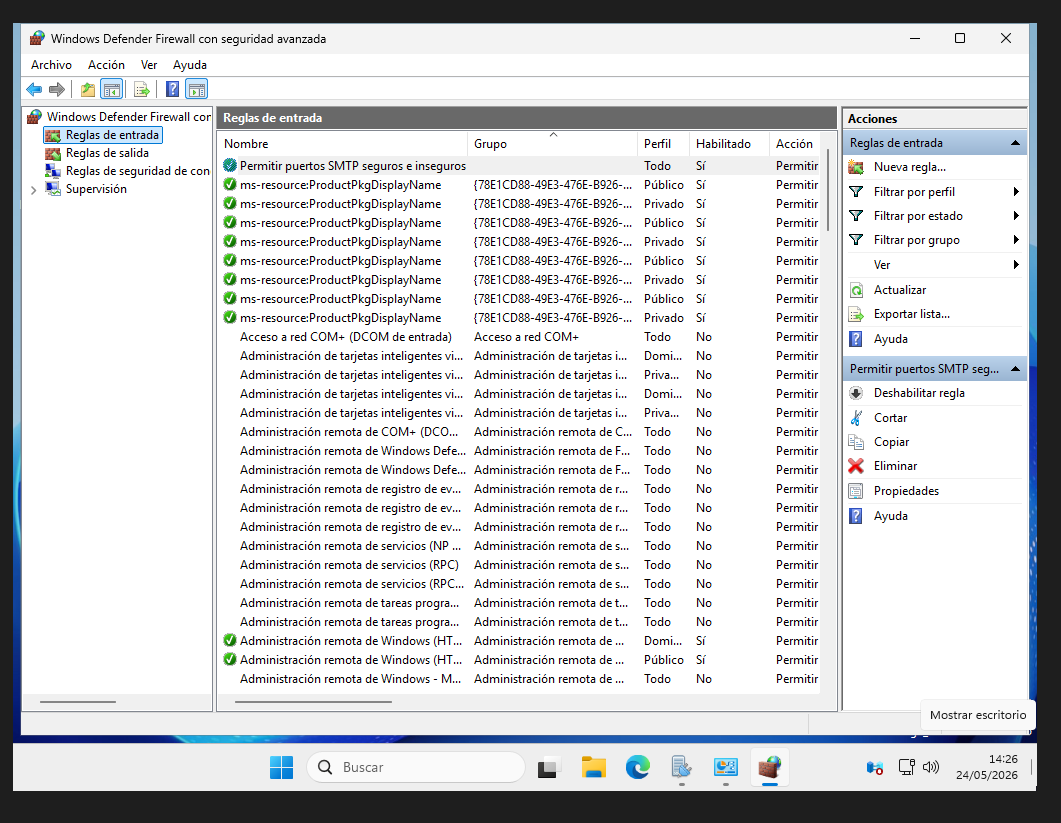The image size is (1061, 823).
Task: Click the Back arrow toolbar icon
Action: click(x=34, y=89)
